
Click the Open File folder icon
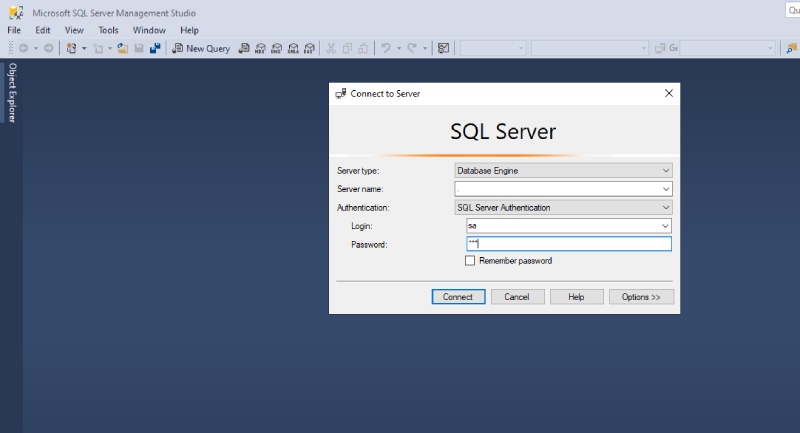[122, 48]
